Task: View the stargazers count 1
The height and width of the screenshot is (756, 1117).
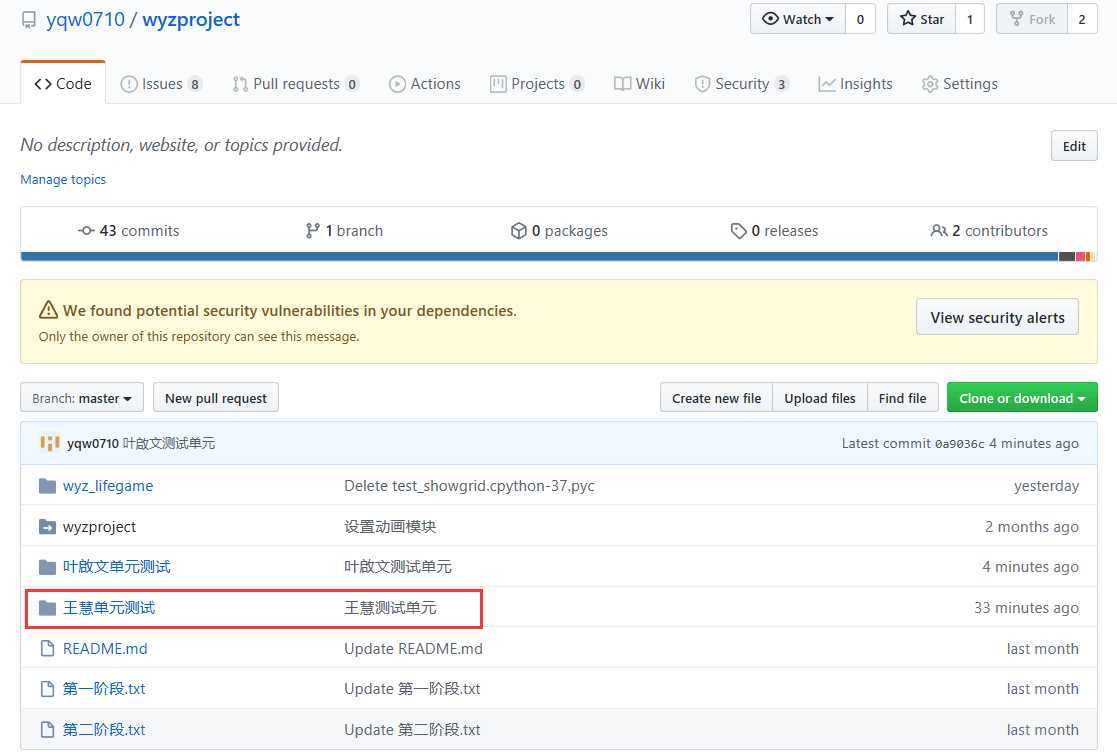Action: point(970,19)
